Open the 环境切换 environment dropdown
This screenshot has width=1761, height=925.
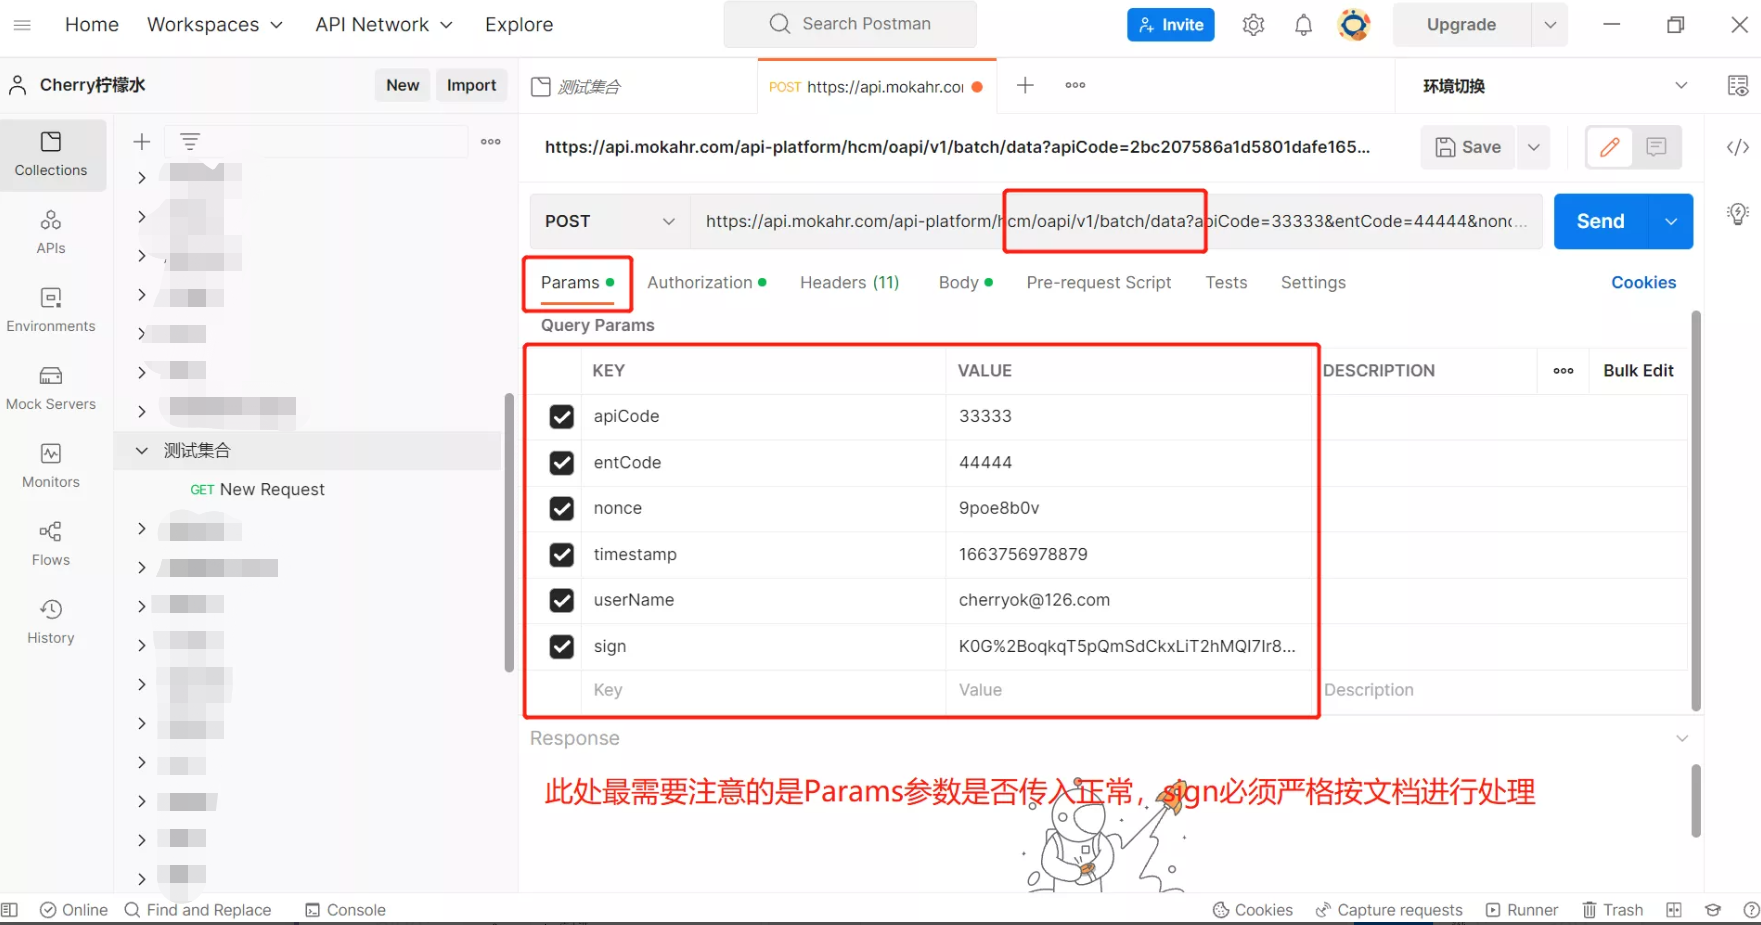pos(1554,86)
